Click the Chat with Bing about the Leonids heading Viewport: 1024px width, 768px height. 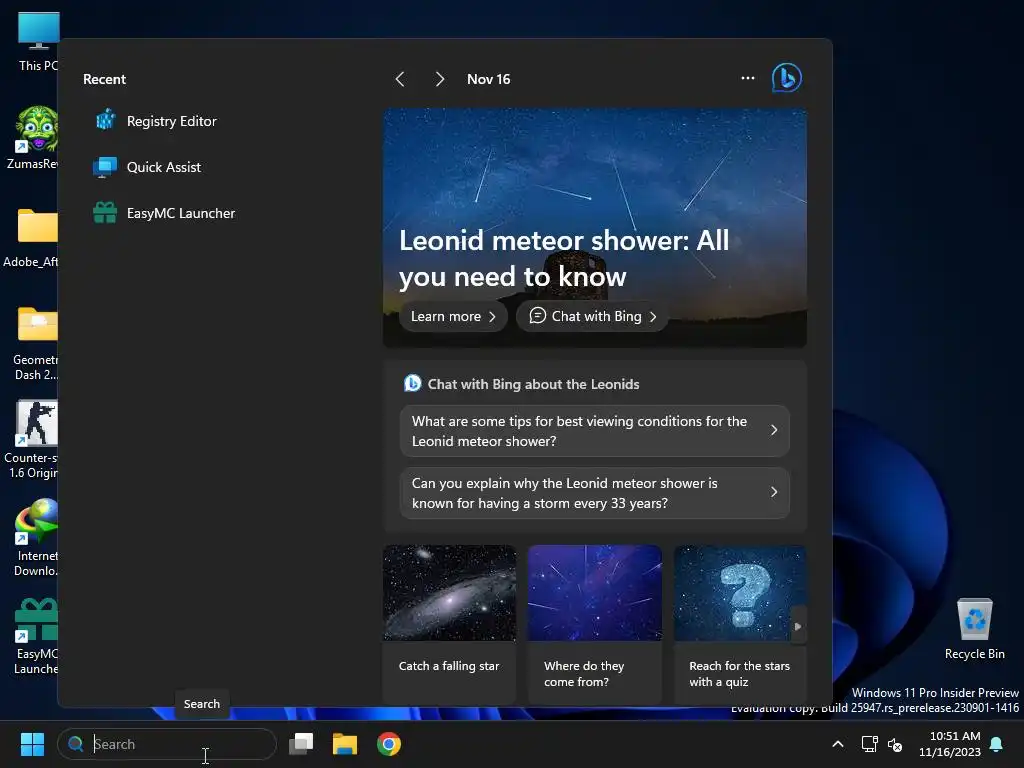[533, 384]
